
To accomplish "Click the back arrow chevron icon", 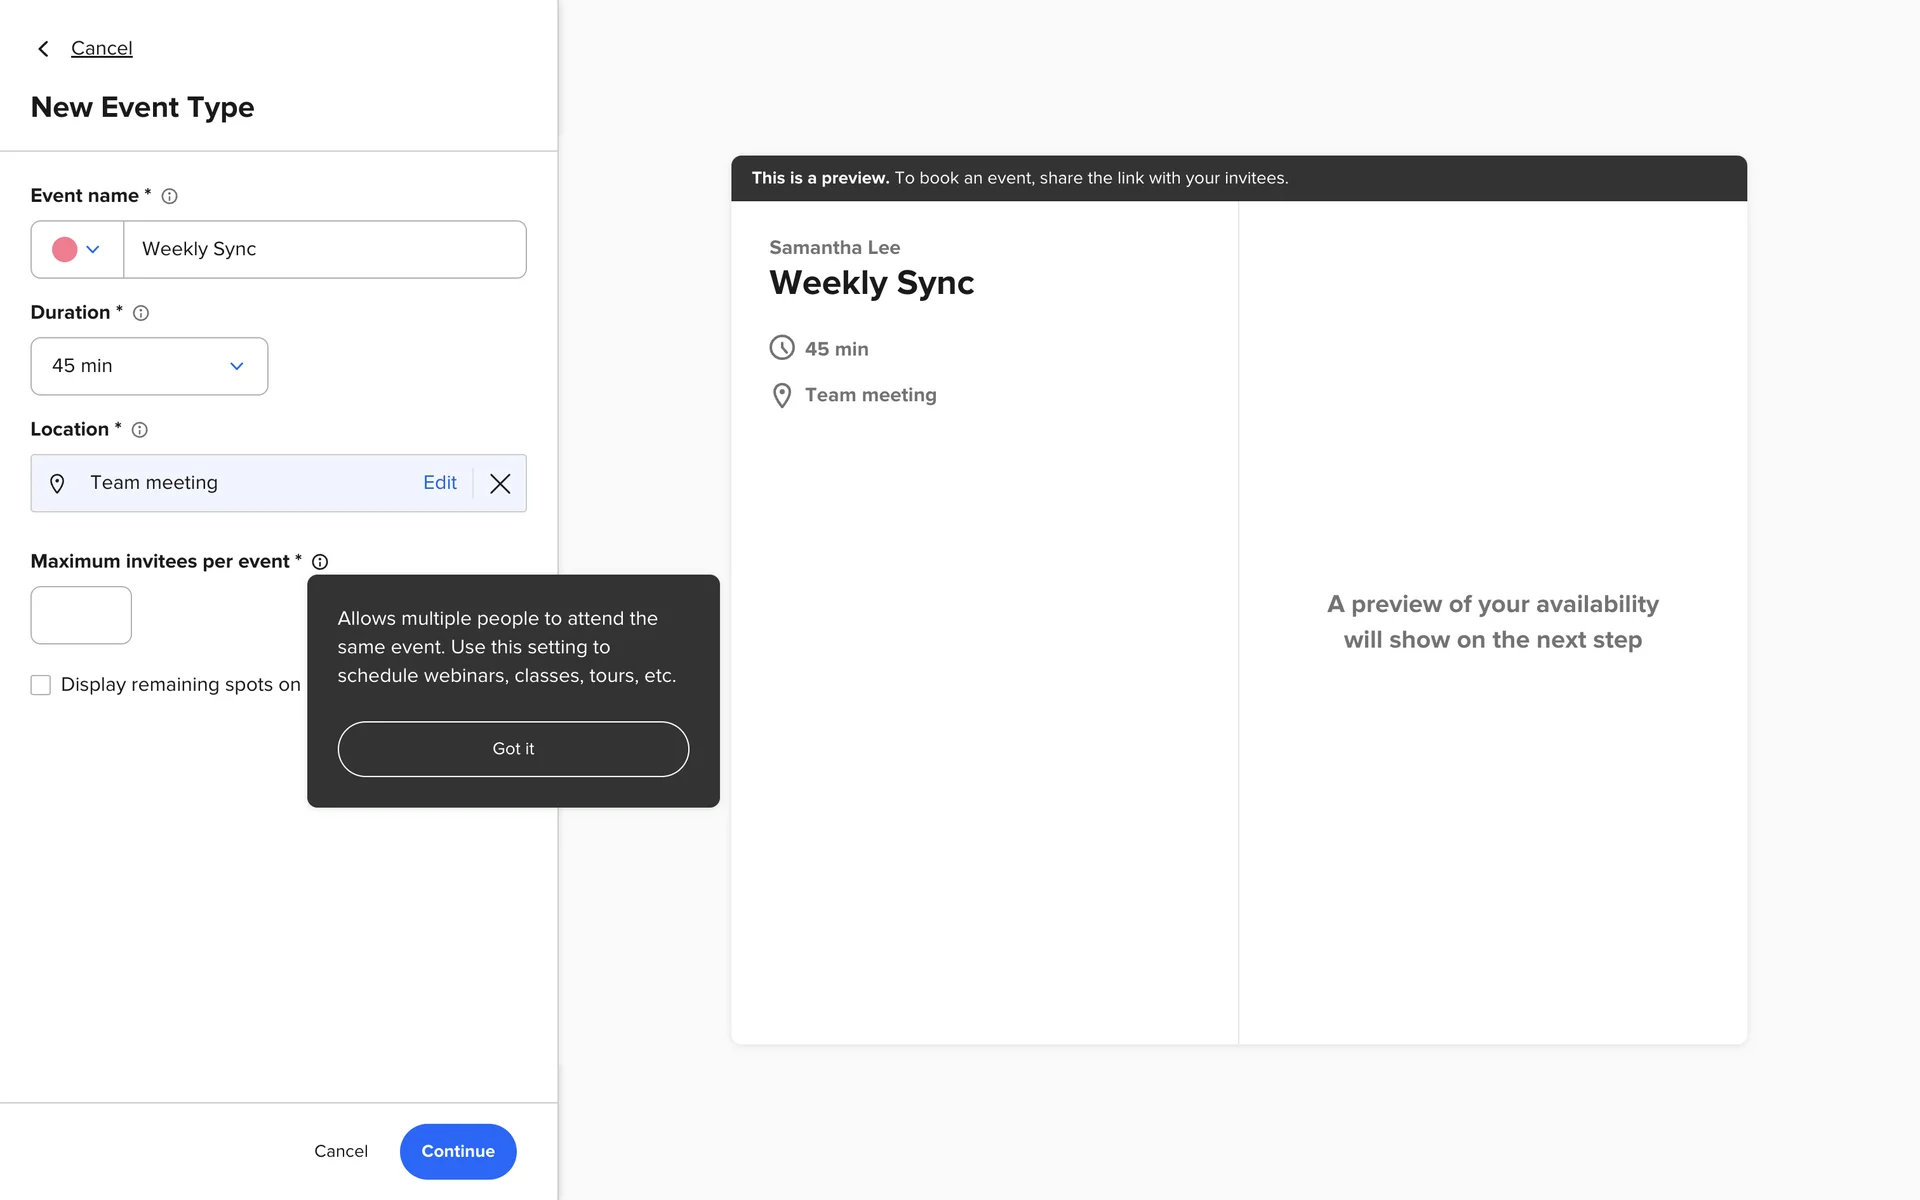I will 43,49.
